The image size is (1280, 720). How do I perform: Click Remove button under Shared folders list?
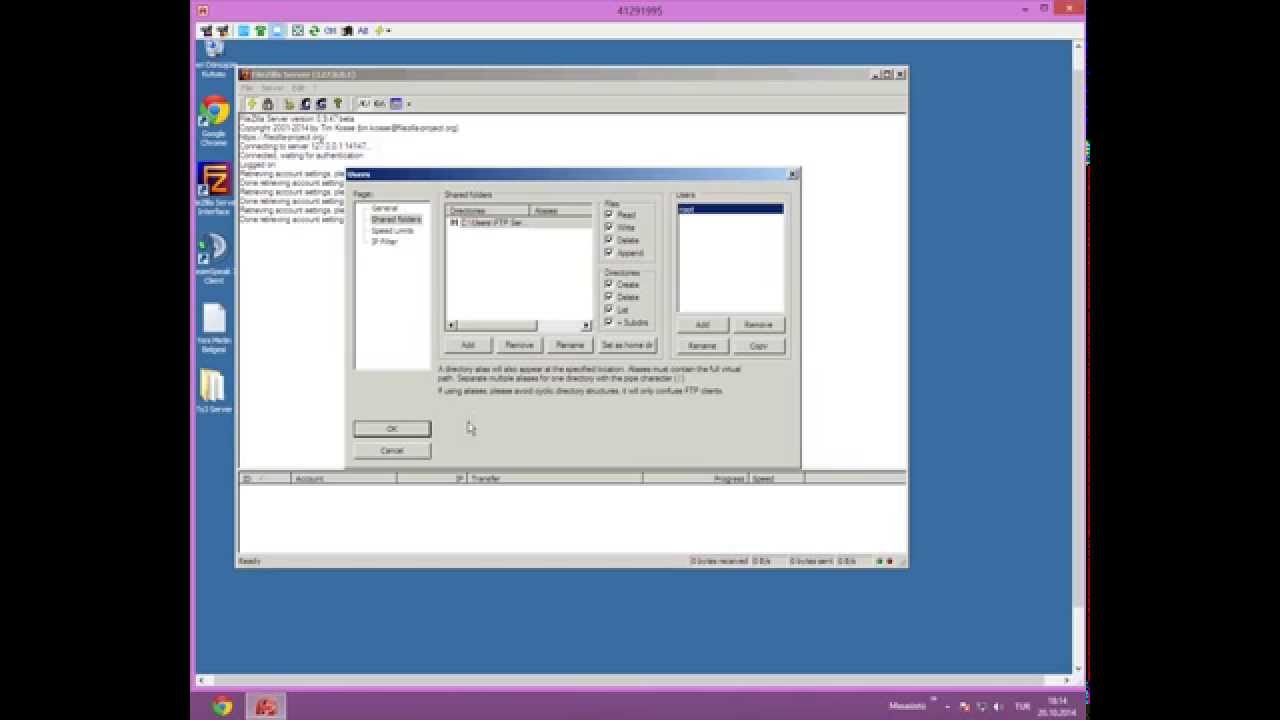click(519, 345)
